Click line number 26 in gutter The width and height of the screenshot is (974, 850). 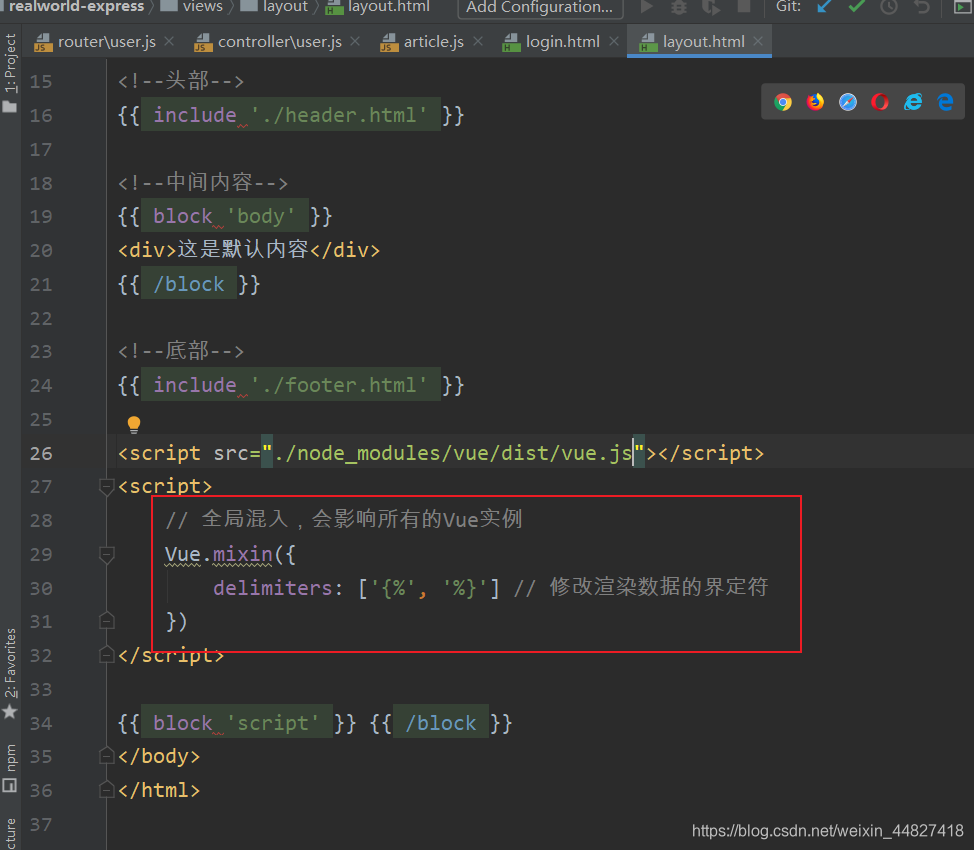41,454
